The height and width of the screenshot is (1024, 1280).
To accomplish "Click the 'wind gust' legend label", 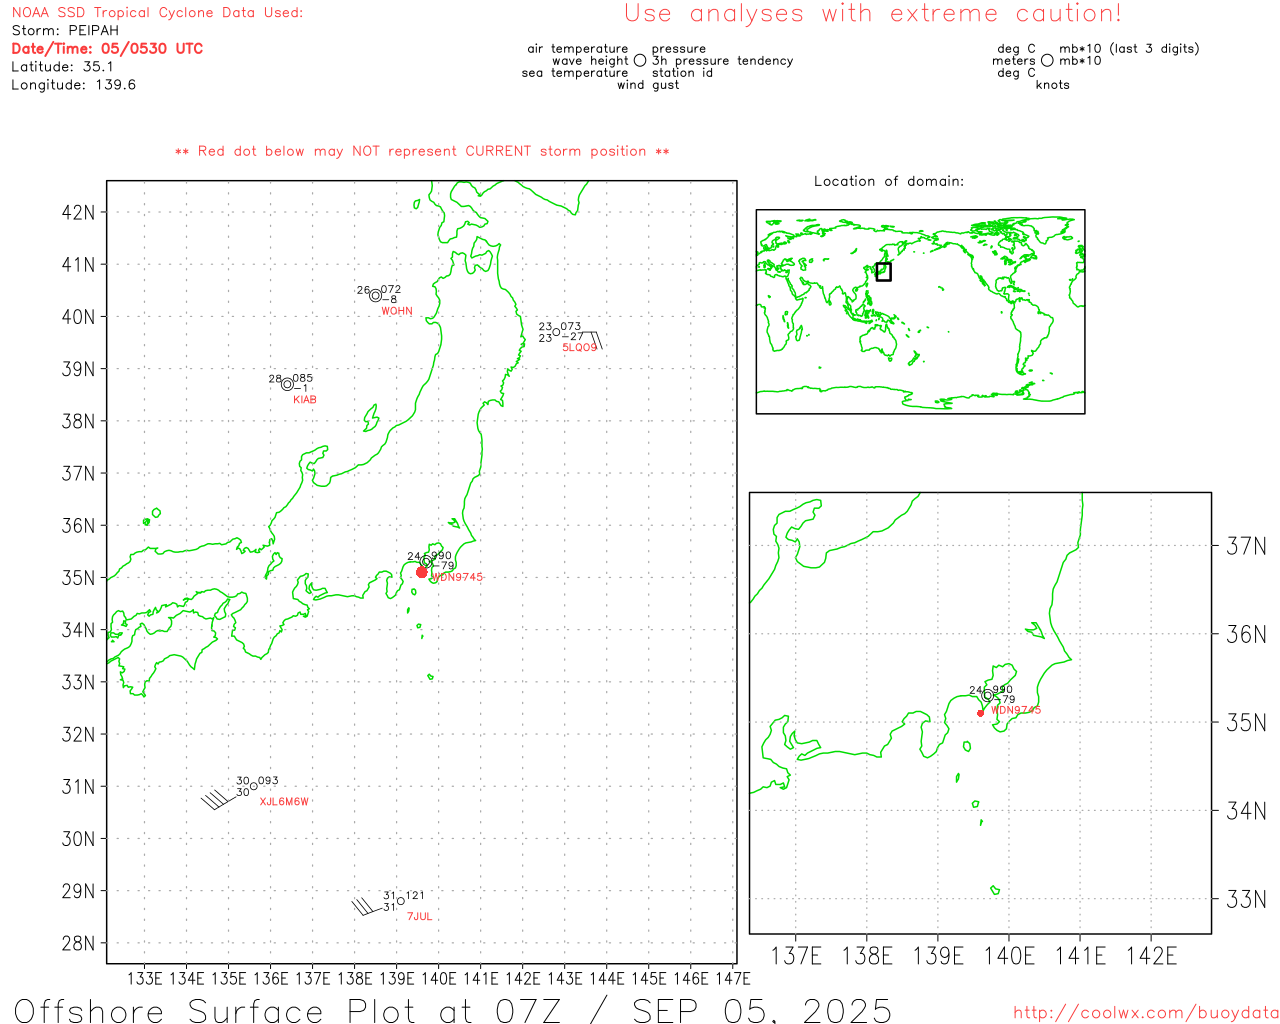I will (x=648, y=85).
